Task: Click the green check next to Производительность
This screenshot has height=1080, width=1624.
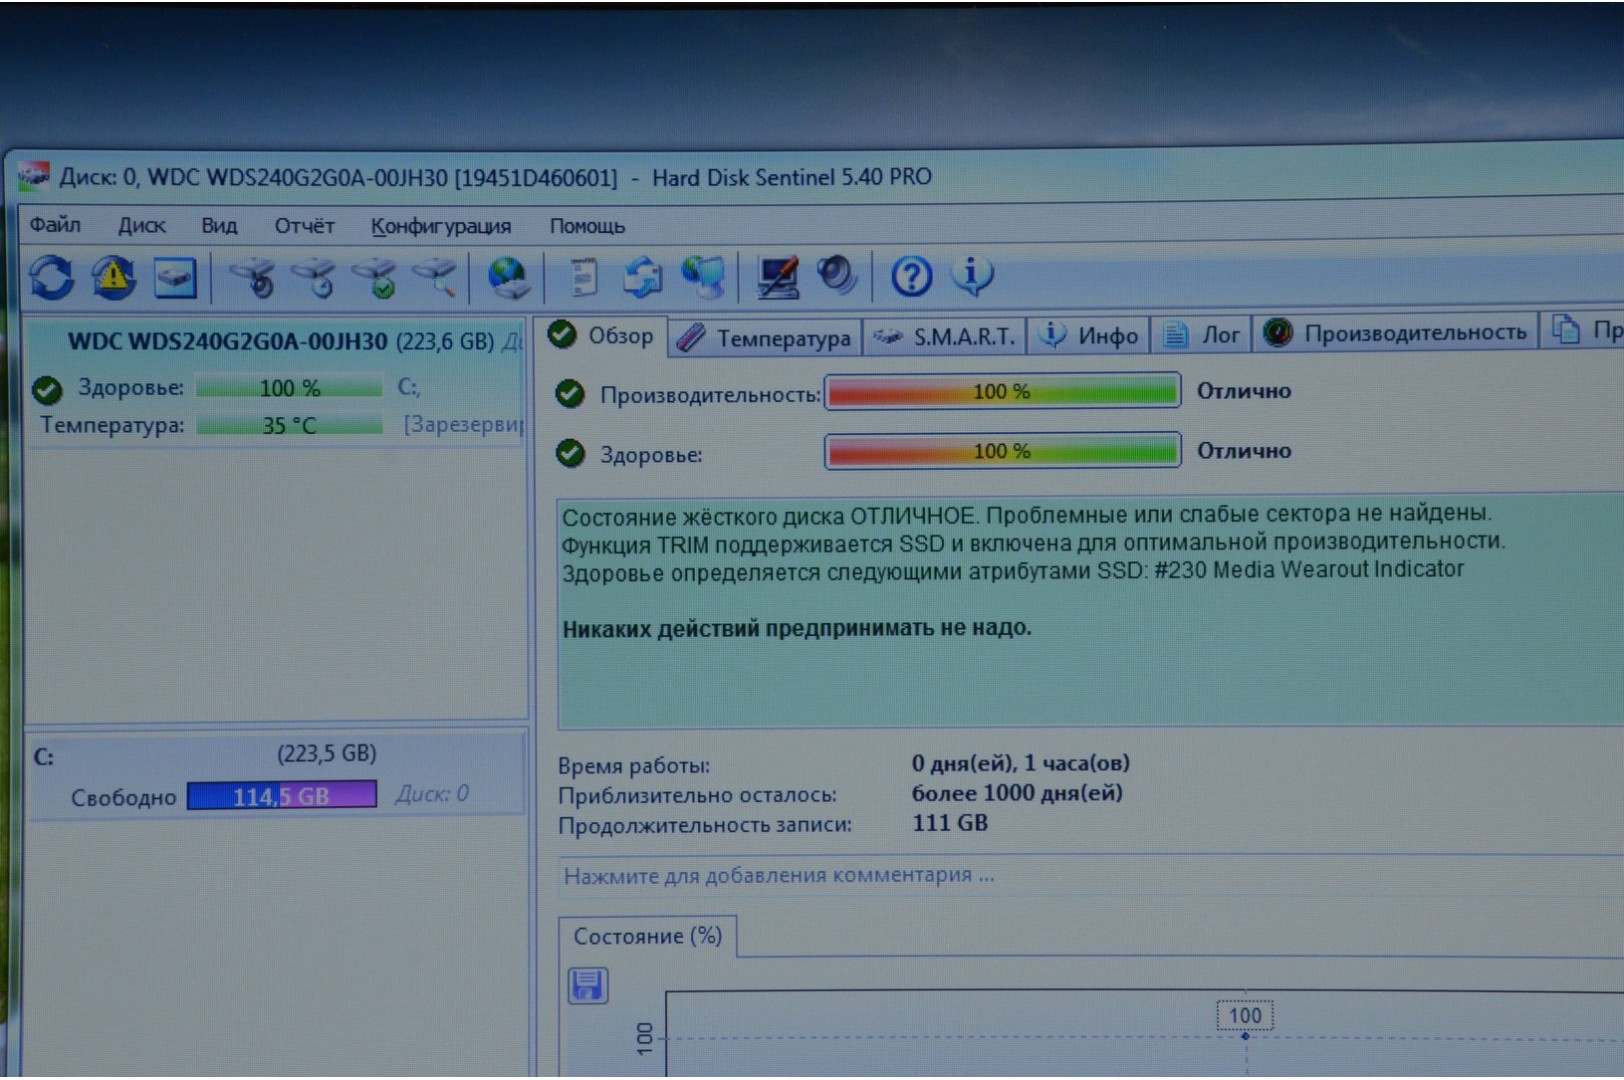Action: [x=570, y=394]
